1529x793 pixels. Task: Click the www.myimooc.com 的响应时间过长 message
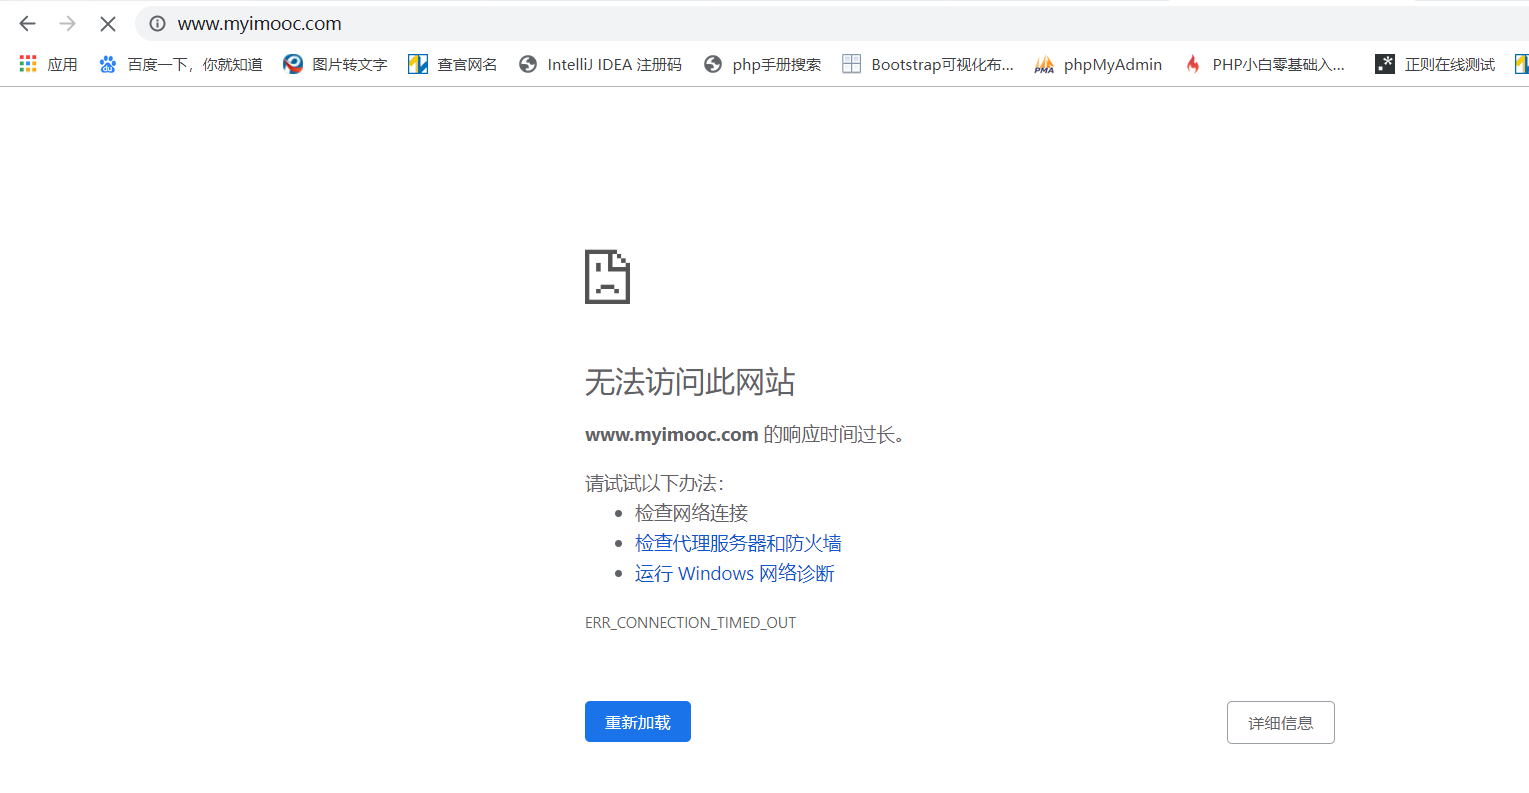click(745, 435)
